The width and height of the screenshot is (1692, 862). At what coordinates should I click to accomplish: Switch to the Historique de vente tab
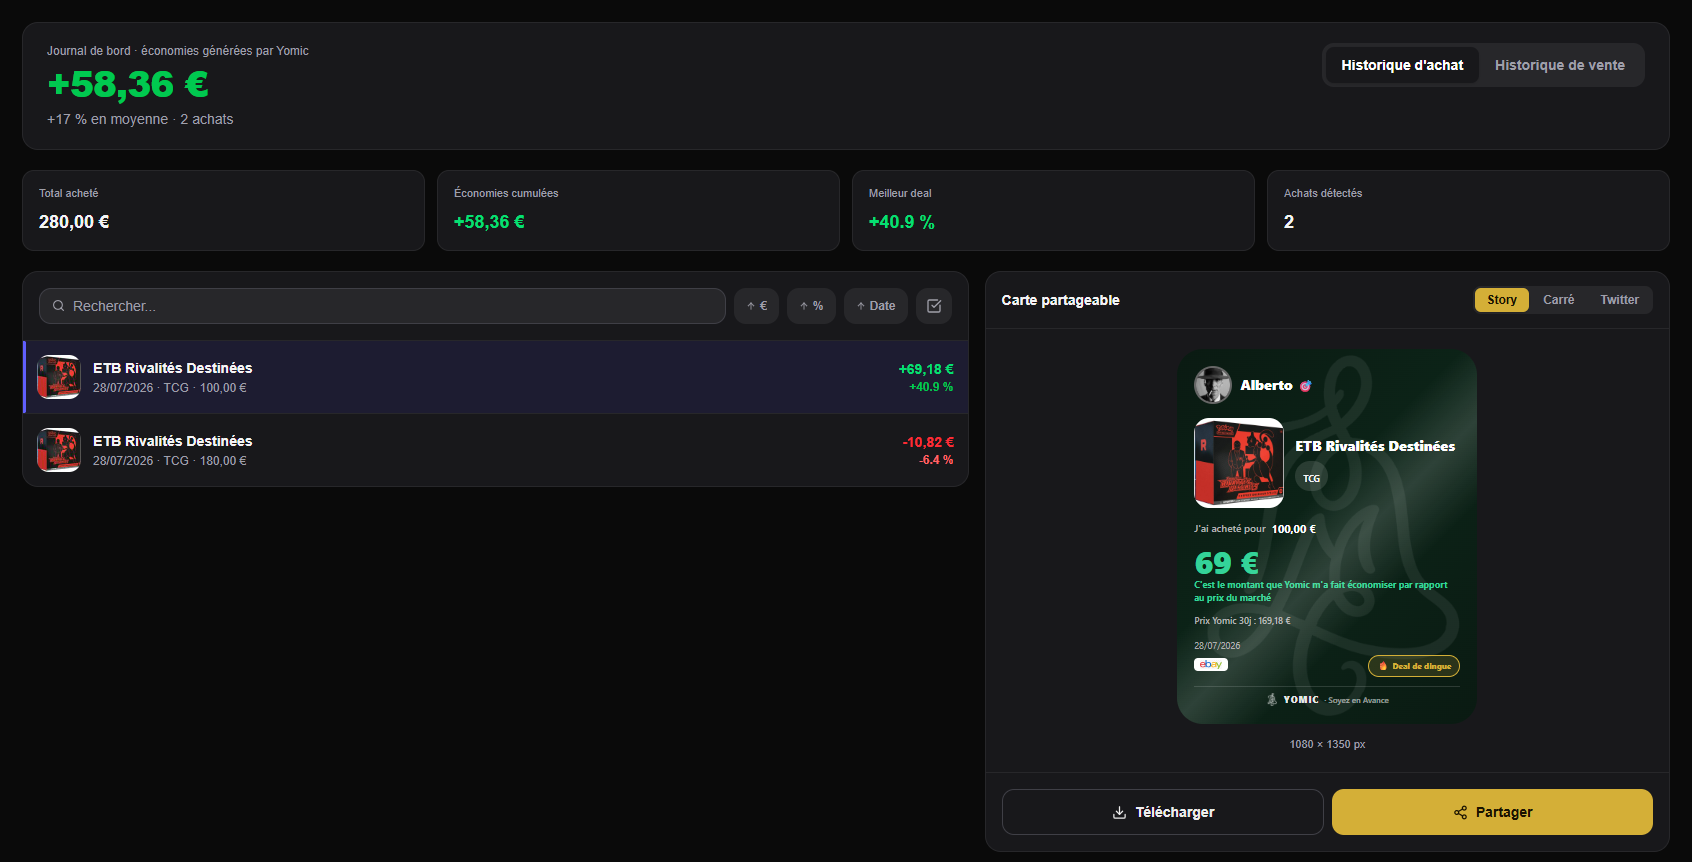click(1560, 65)
